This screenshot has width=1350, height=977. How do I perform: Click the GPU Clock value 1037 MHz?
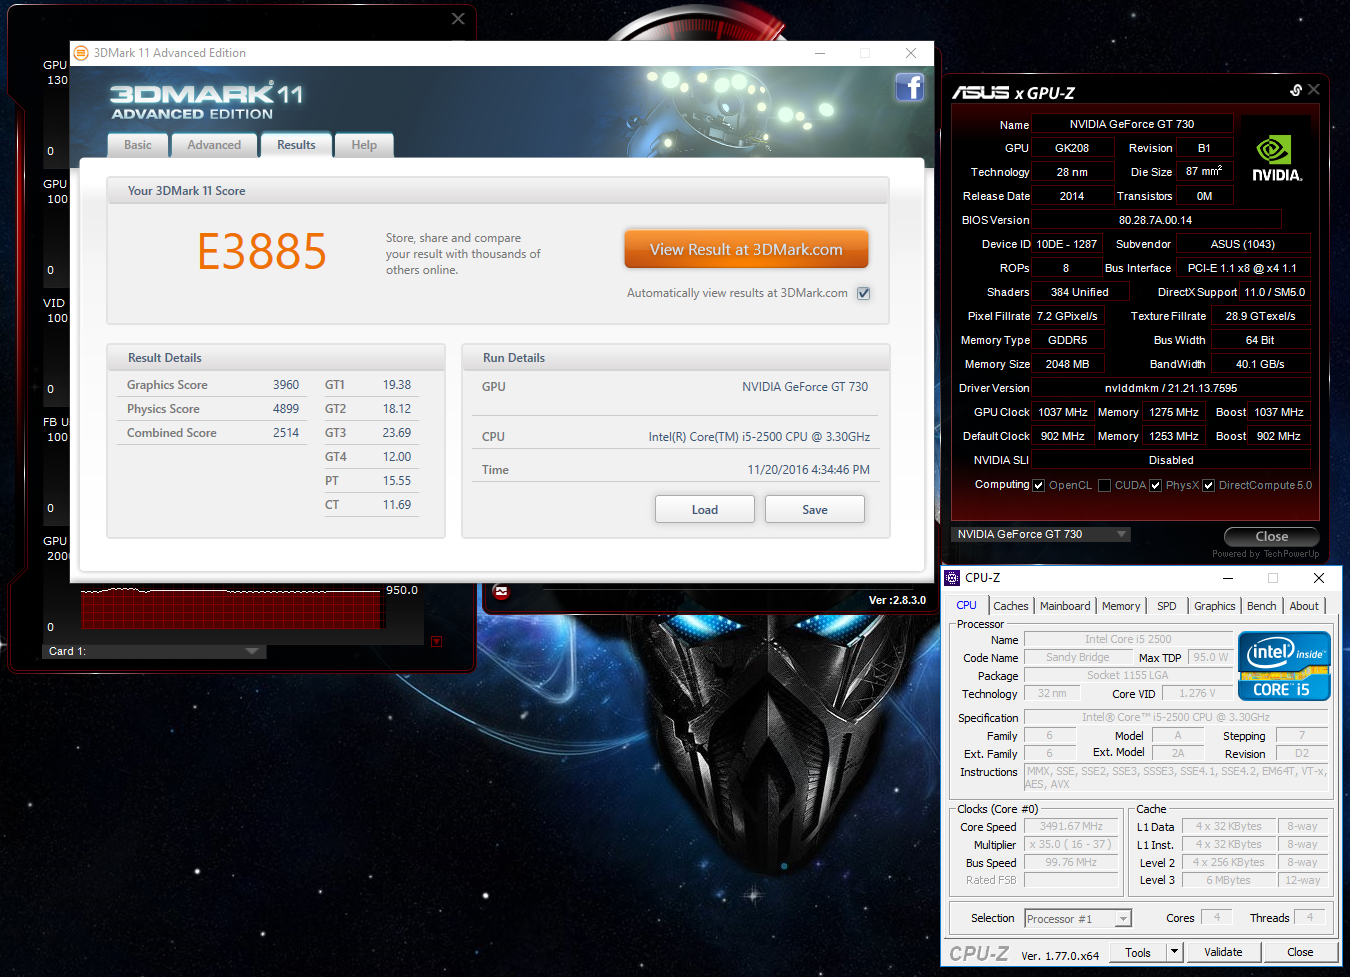(1063, 412)
